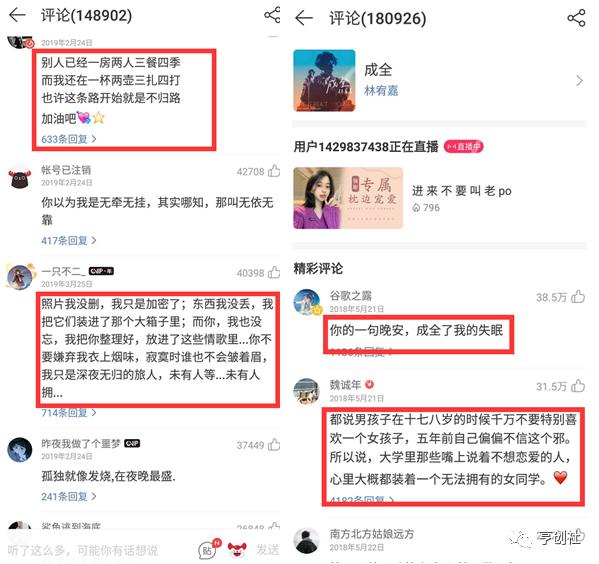The width and height of the screenshot is (599, 564).
Task: Like 魏诚年's comment with 31.5万 likes
Action: pyautogui.click(x=578, y=386)
